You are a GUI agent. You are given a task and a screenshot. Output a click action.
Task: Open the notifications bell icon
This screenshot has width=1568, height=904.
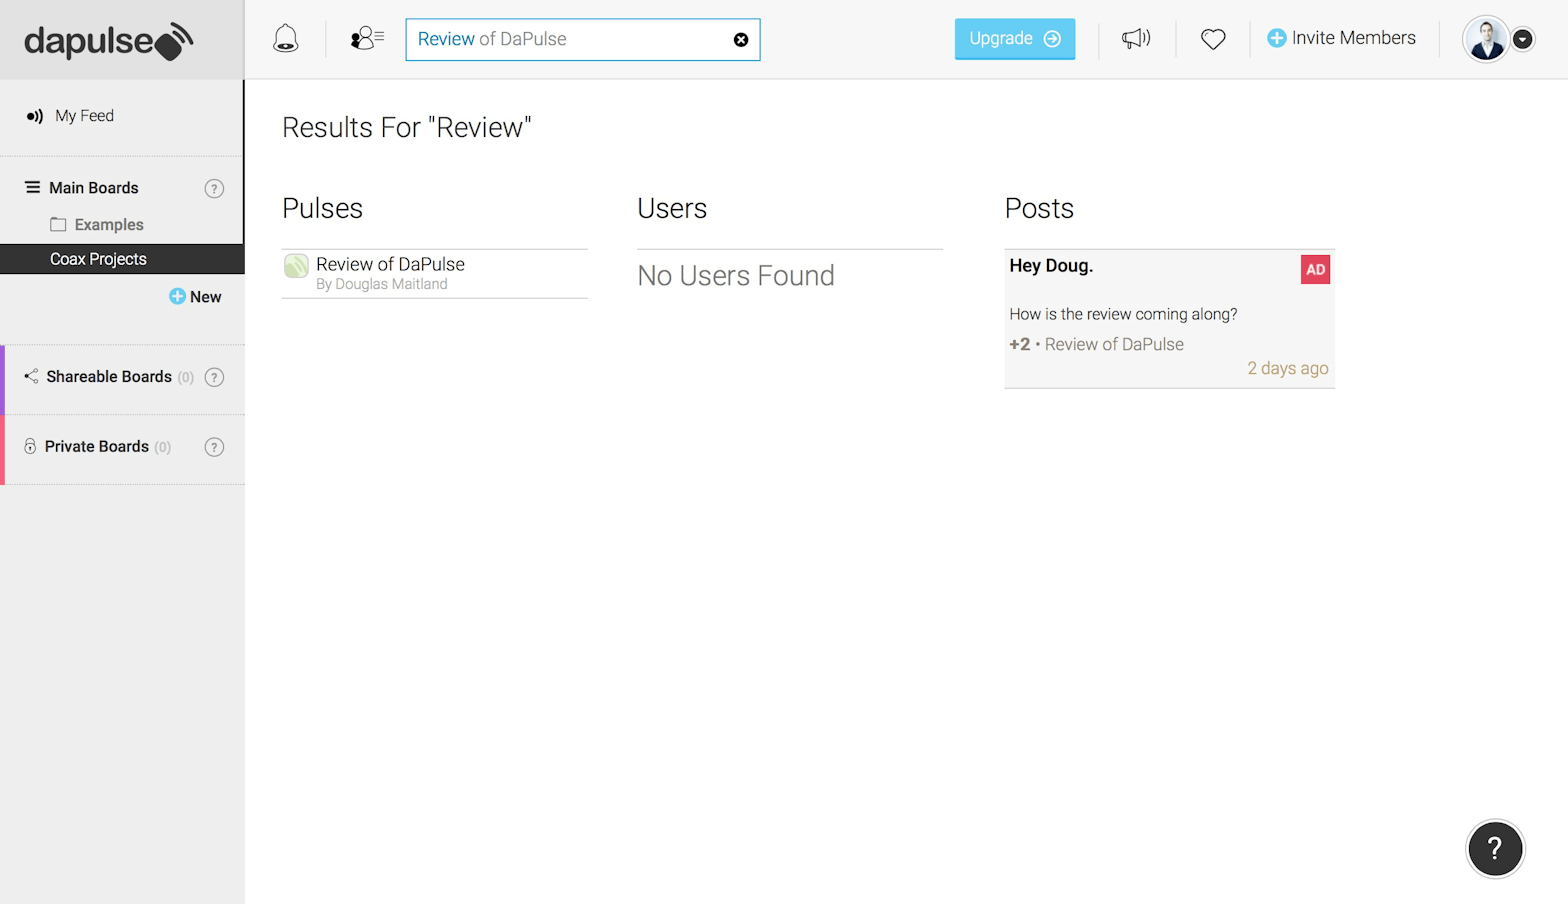(285, 39)
